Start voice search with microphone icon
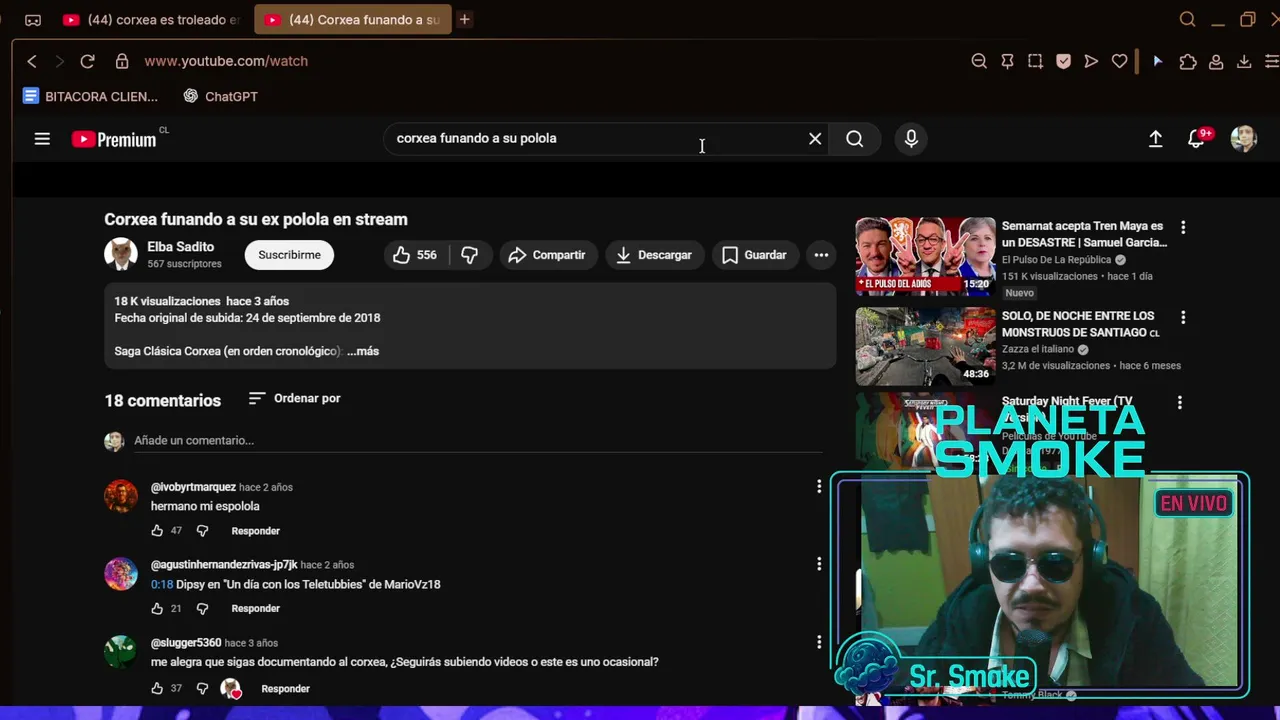 [x=911, y=139]
